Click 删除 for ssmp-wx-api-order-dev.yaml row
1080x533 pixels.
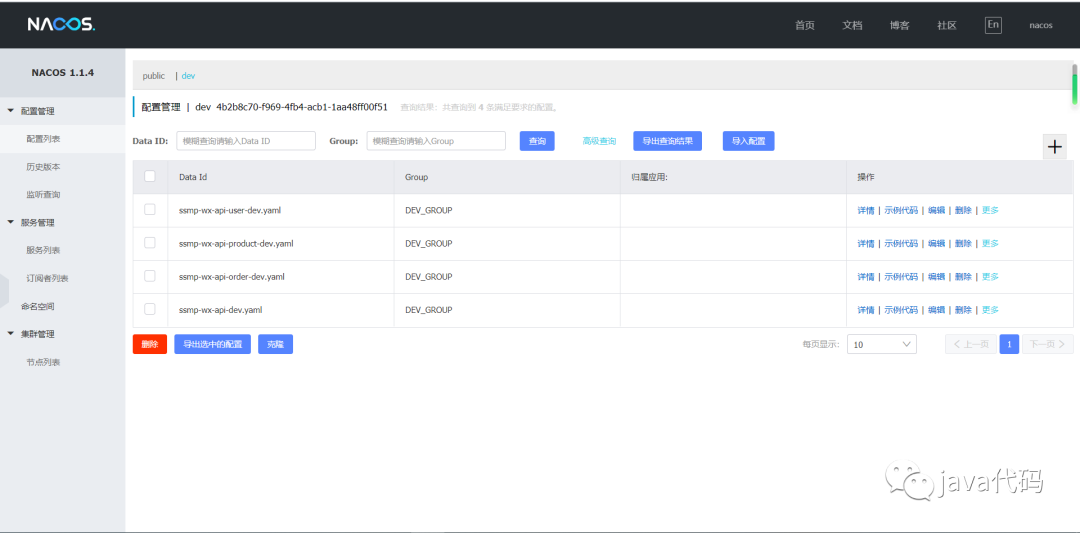[x=963, y=277]
